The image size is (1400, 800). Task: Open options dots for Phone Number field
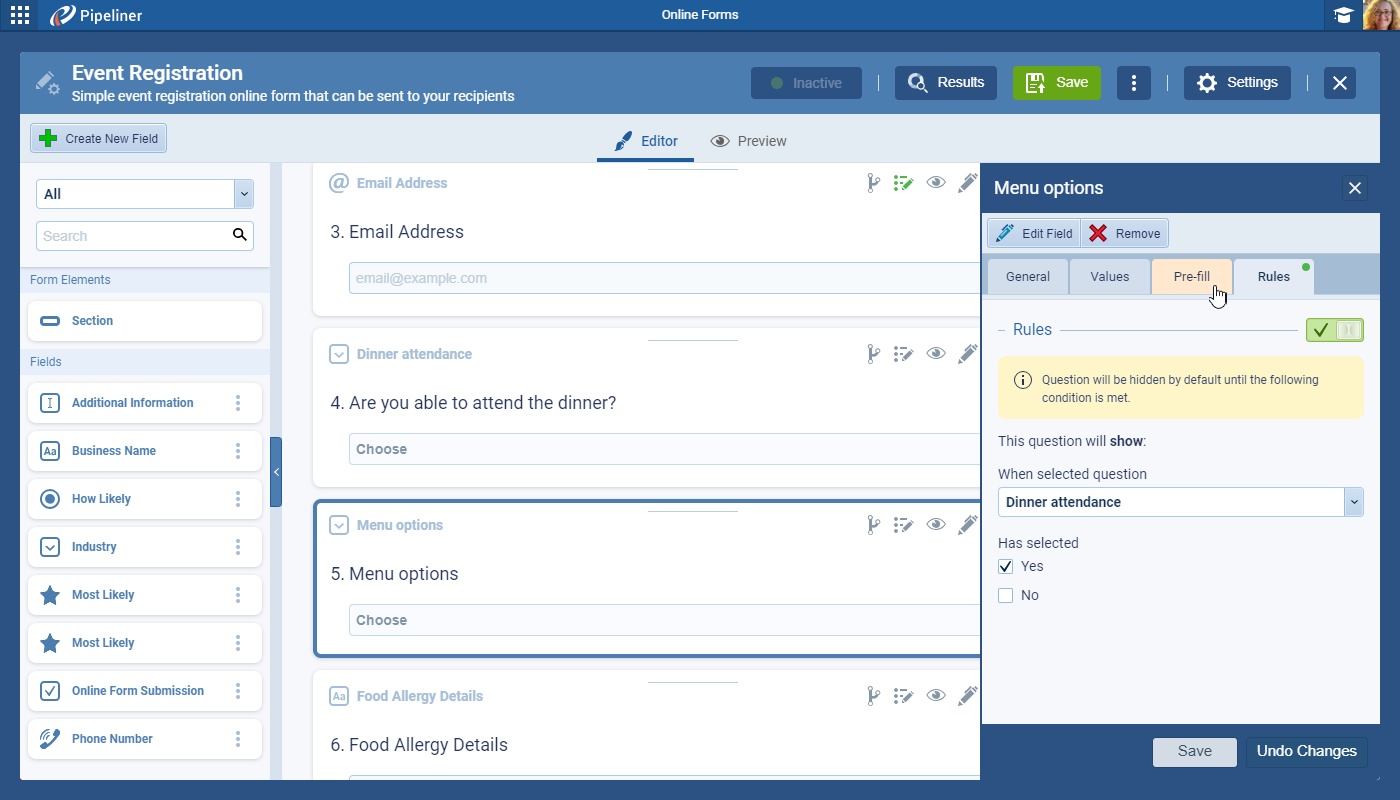point(238,739)
